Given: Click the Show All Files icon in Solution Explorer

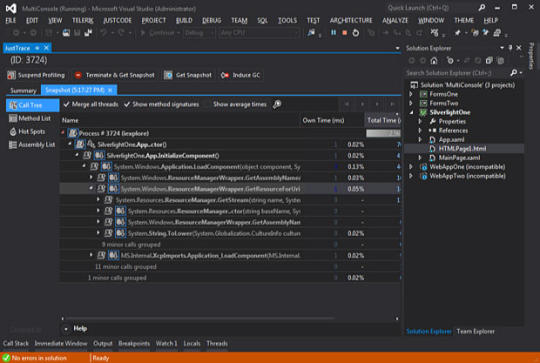Looking at the screenshot, I should 500,61.
